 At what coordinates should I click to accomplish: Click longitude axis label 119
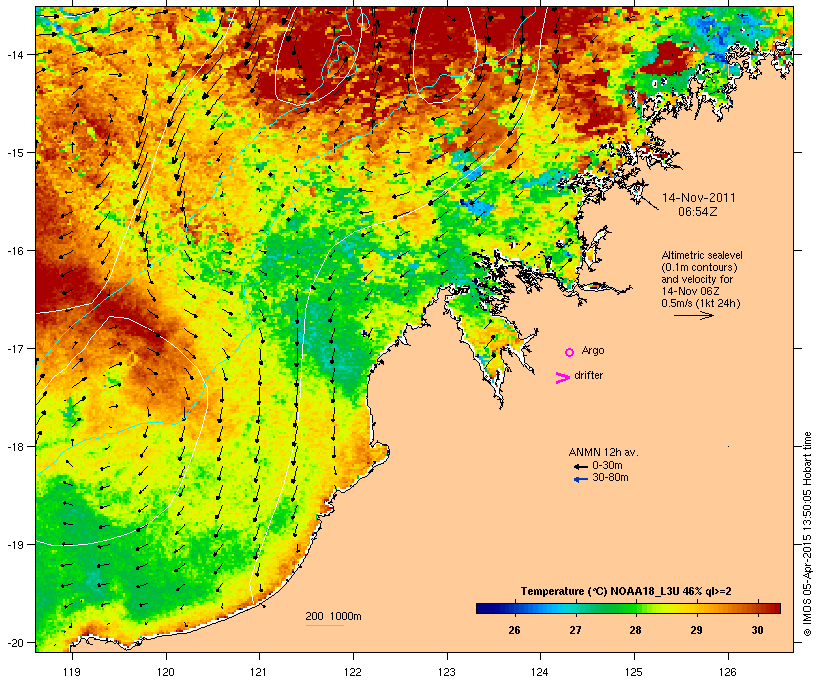click(72, 672)
